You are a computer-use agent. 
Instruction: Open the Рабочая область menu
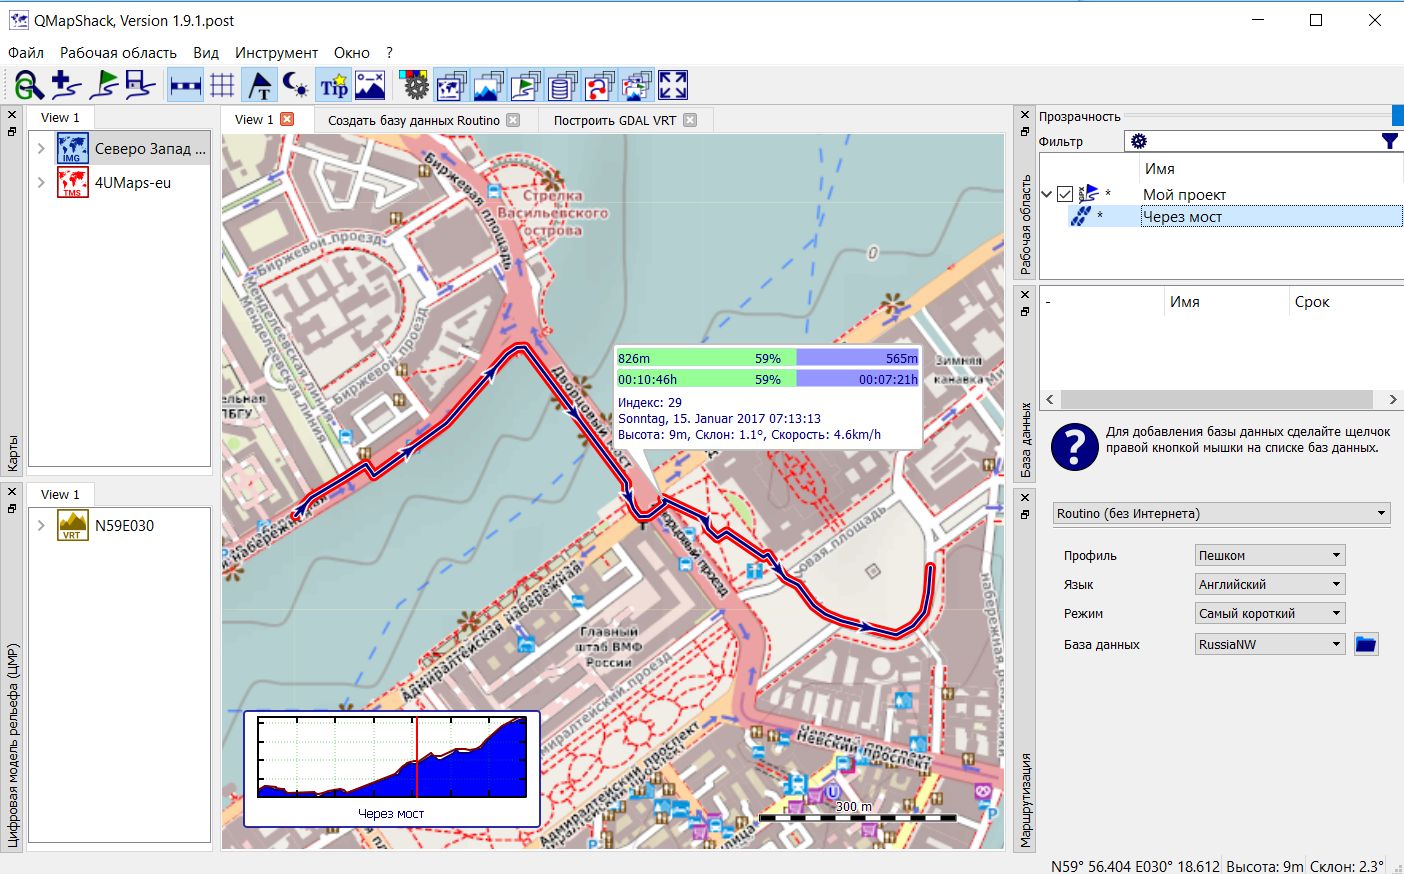[118, 52]
